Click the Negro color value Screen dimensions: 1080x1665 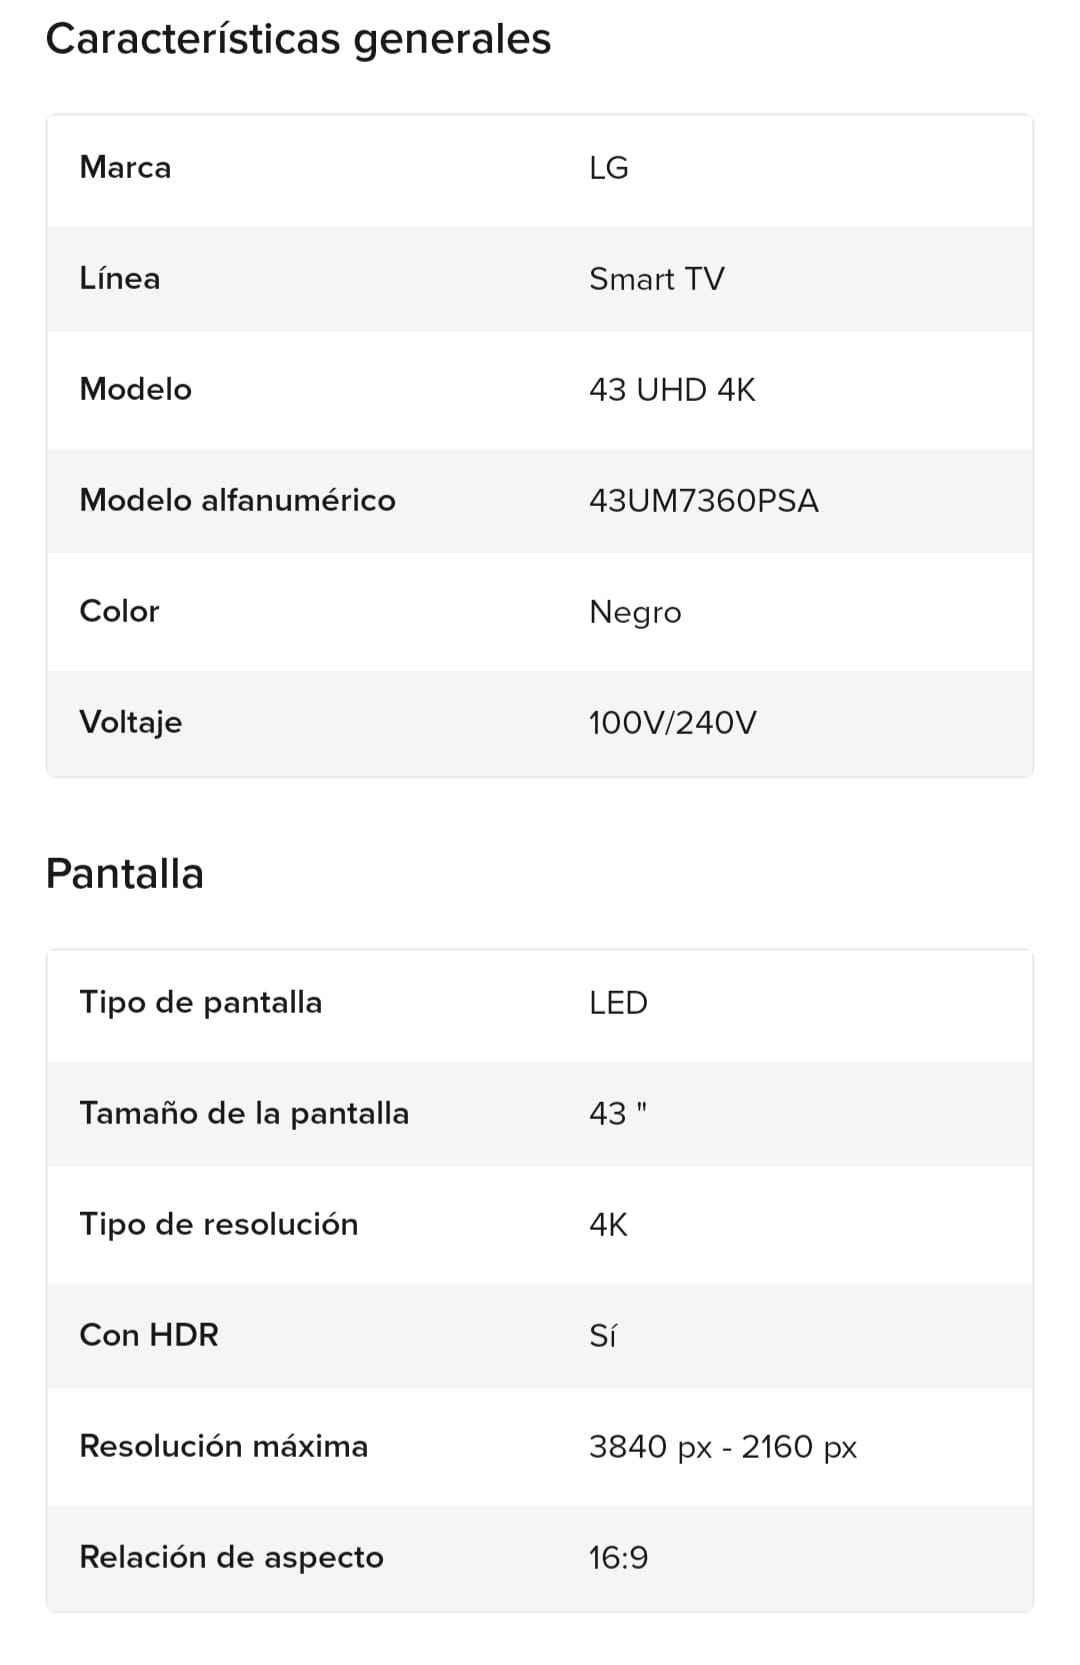635,612
